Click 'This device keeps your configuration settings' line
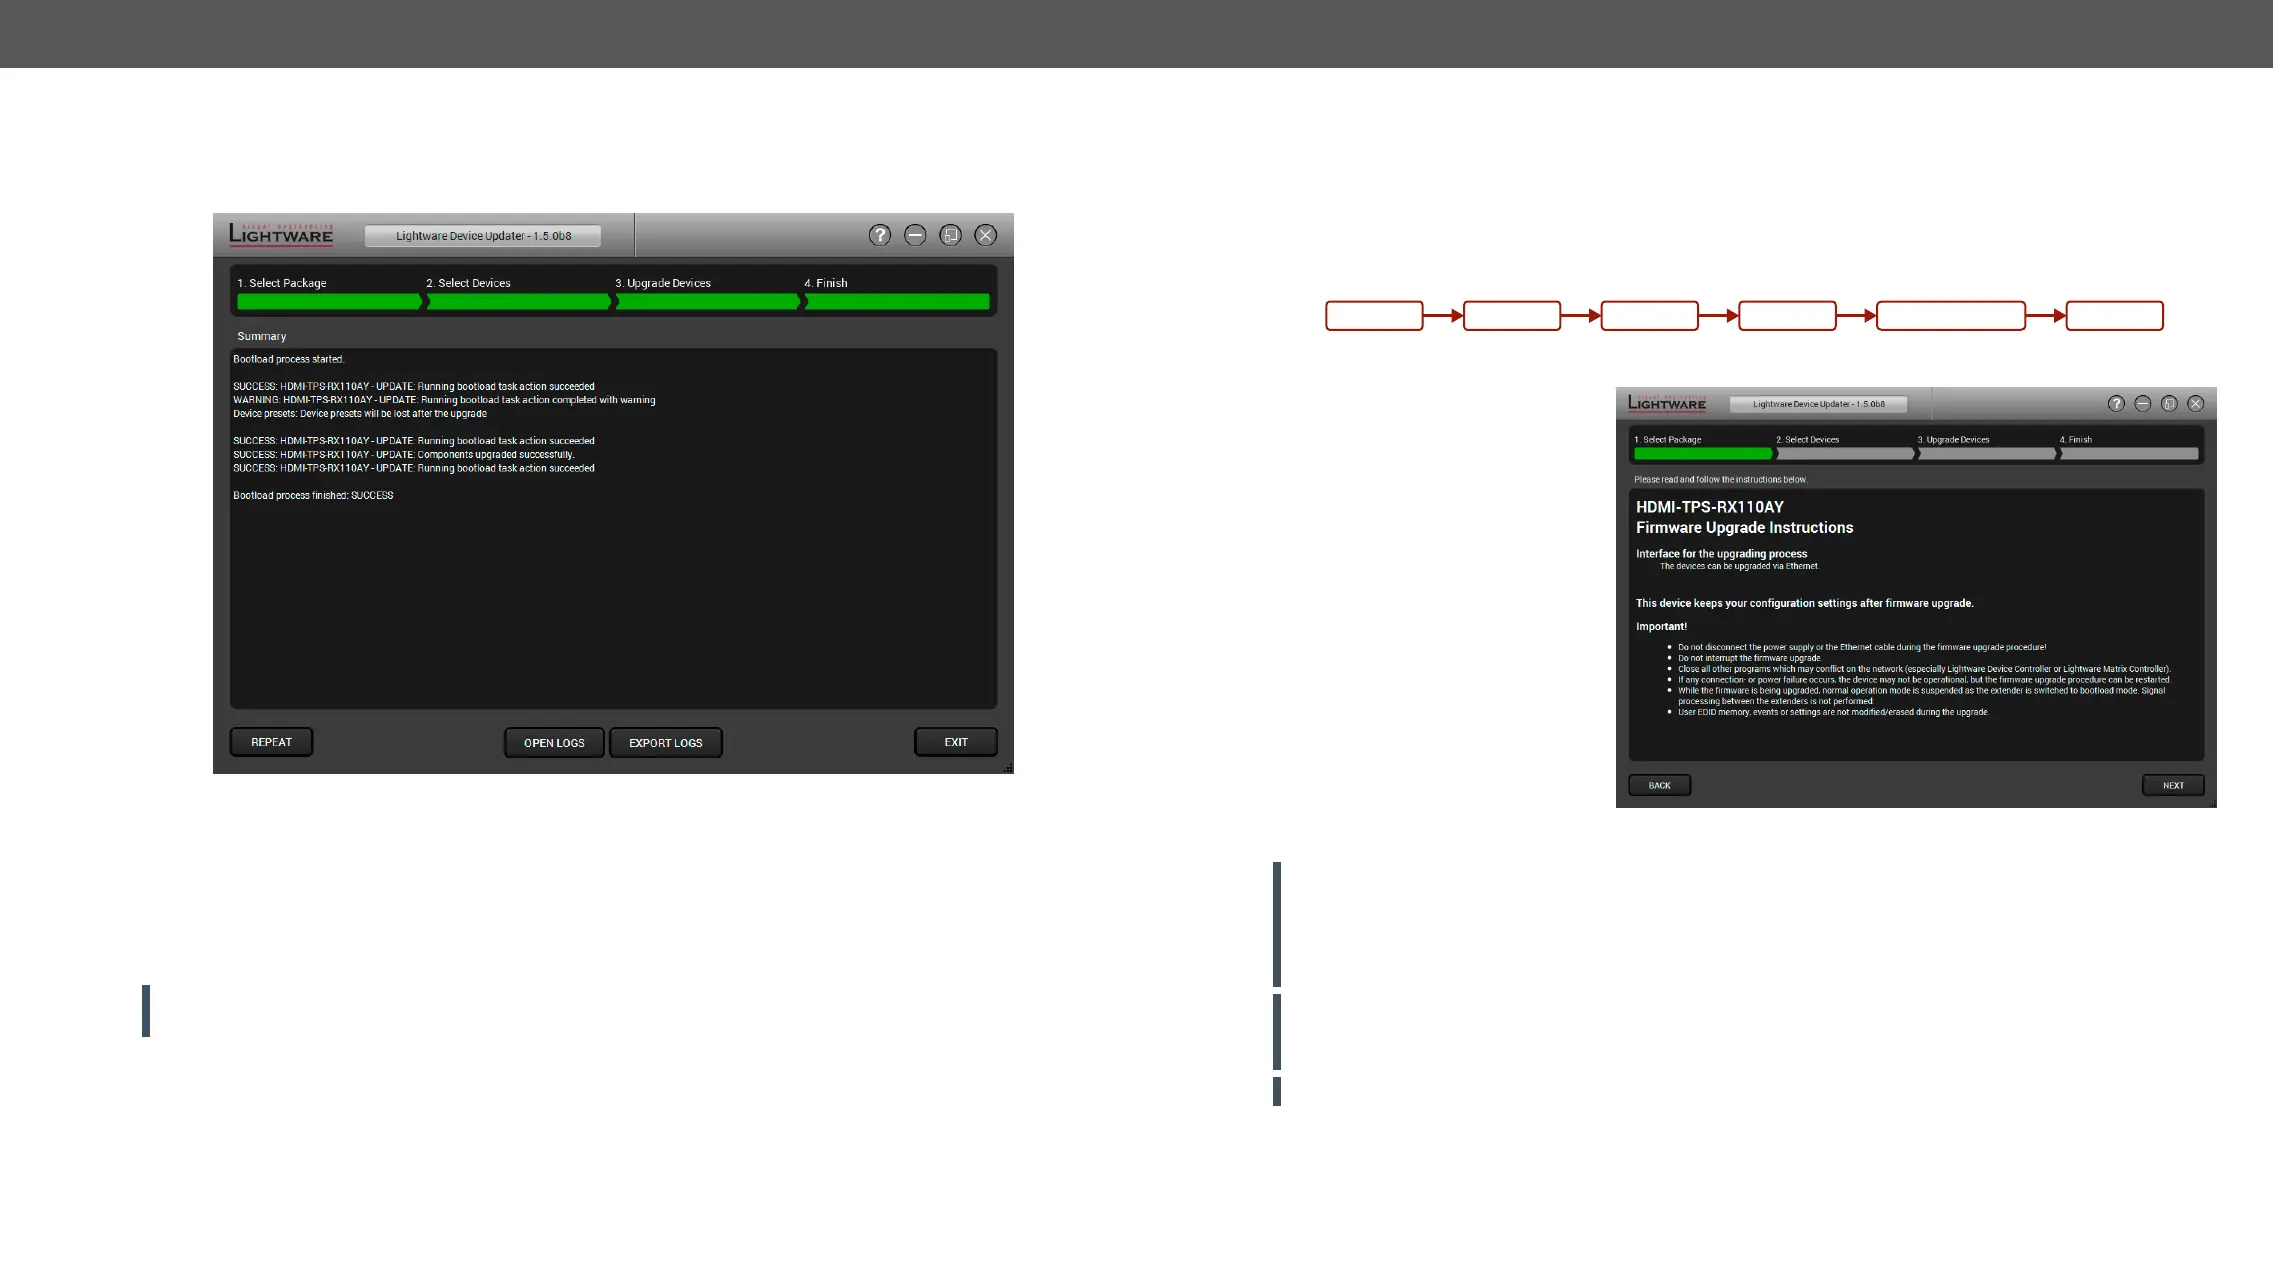 click(1804, 603)
